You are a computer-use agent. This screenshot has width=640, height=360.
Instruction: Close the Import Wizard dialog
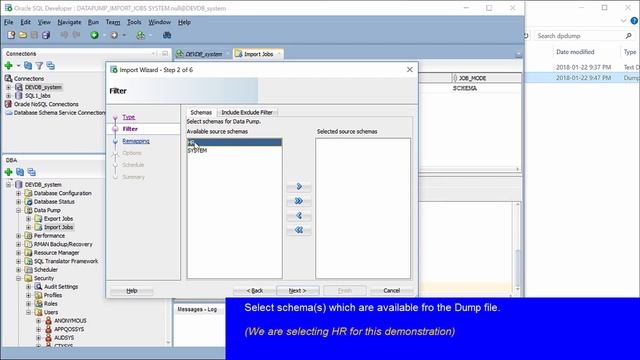pos(410,70)
